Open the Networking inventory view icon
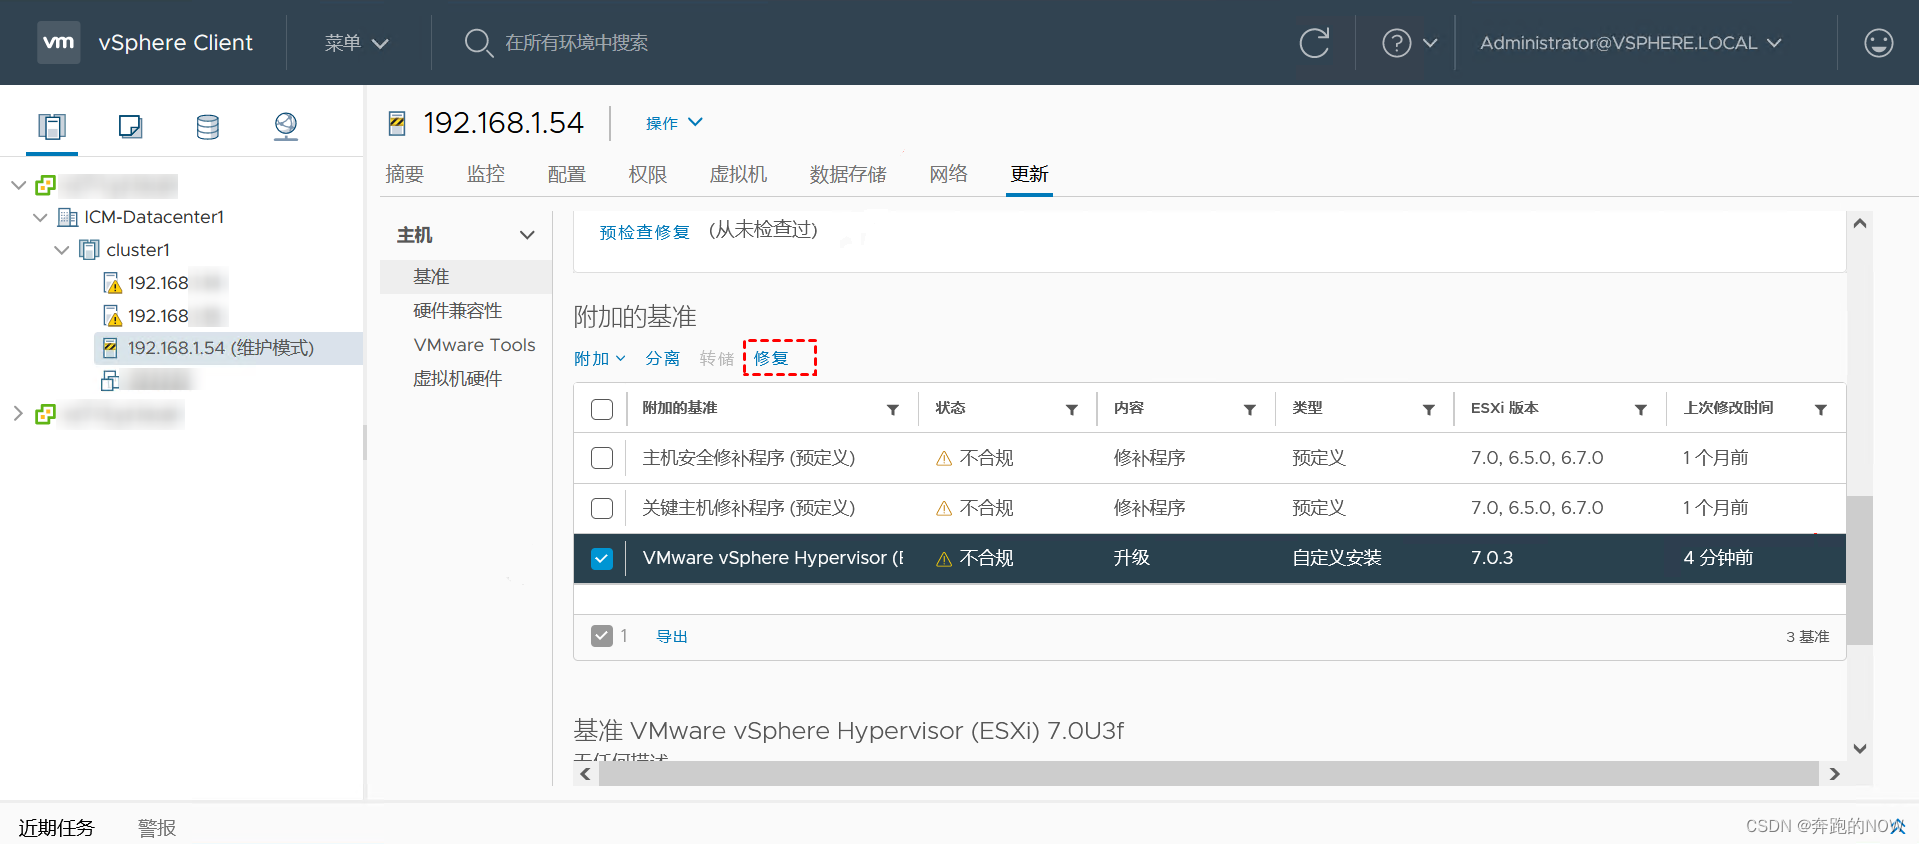The image size is (1919, 844). click(286, 126)
